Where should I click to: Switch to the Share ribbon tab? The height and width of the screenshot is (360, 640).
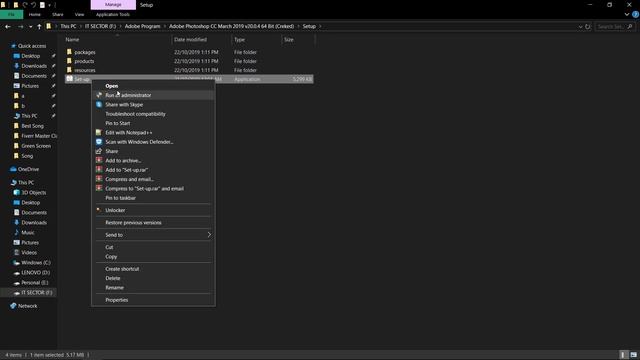tap(58, 14)
